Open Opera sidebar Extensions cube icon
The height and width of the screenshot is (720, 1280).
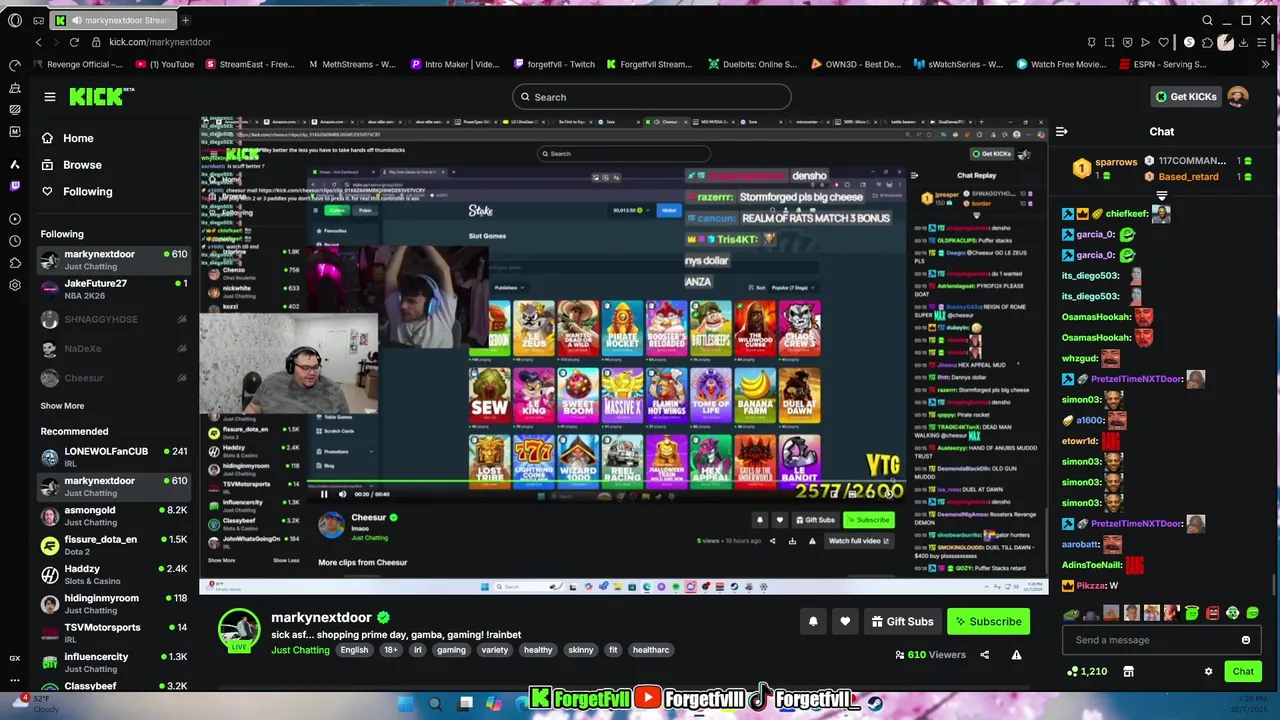(15, 263)
